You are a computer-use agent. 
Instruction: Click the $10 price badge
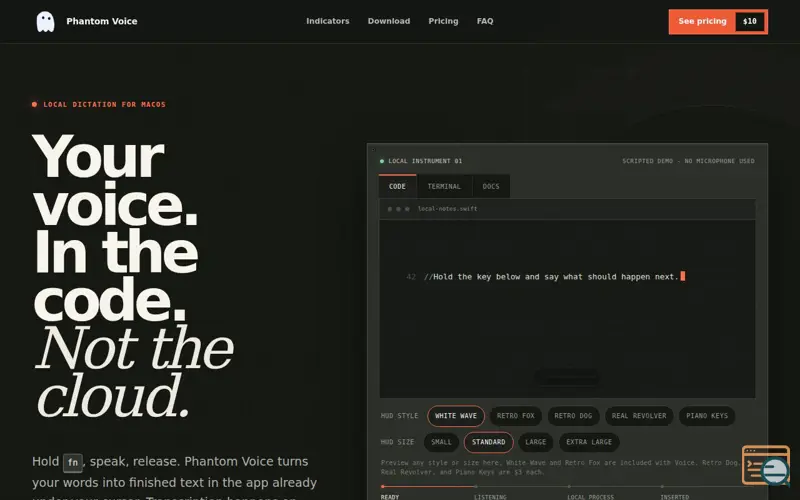click(749, 21)
